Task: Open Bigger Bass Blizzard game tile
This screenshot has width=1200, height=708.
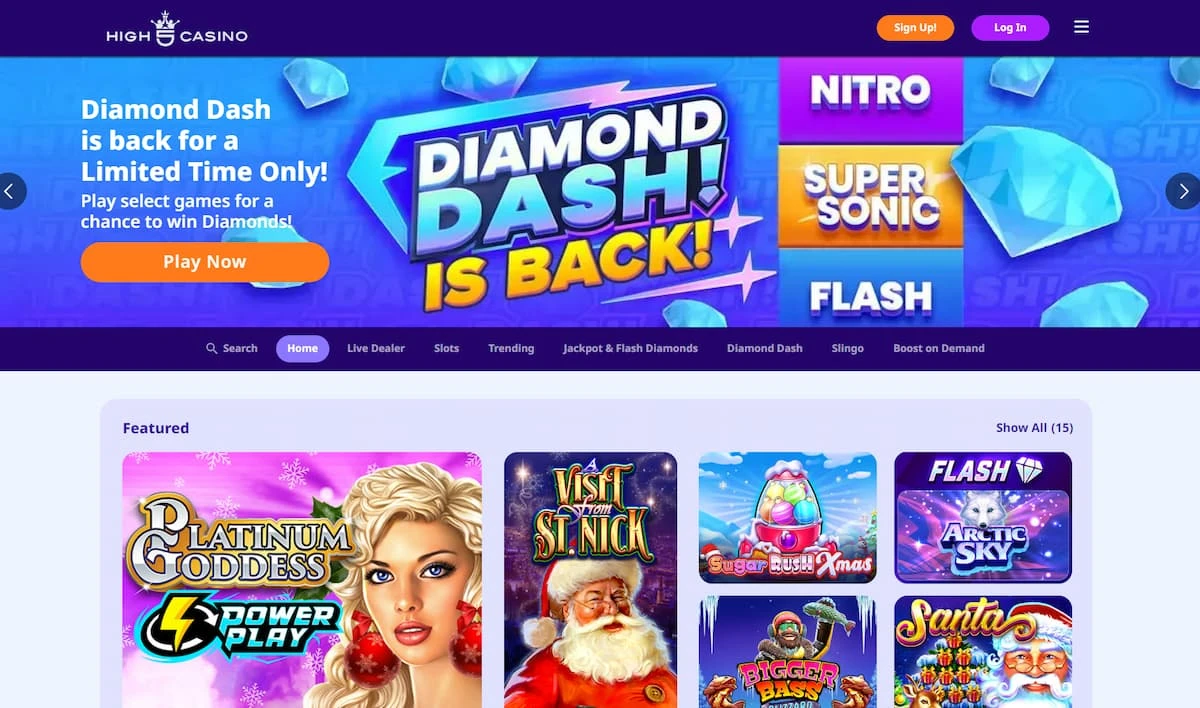Action: tap(787, 652)
